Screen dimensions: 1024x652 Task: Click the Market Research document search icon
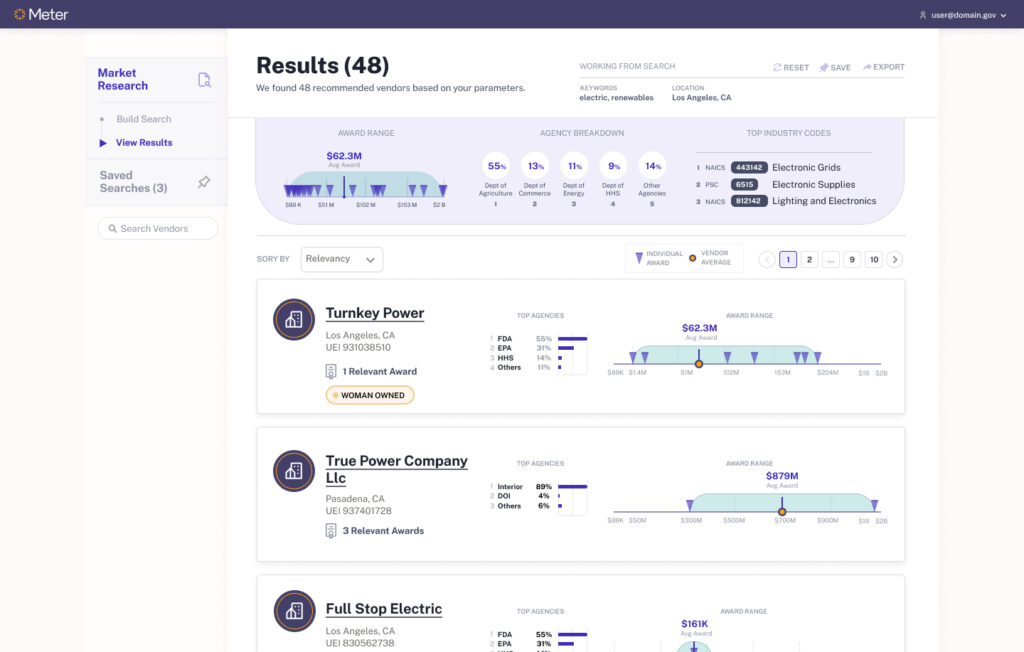click(204, 80)
